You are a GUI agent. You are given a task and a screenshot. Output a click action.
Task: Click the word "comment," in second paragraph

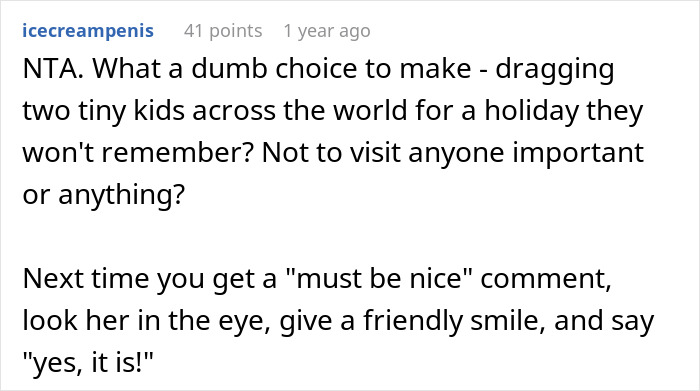[x=546, y=280]
